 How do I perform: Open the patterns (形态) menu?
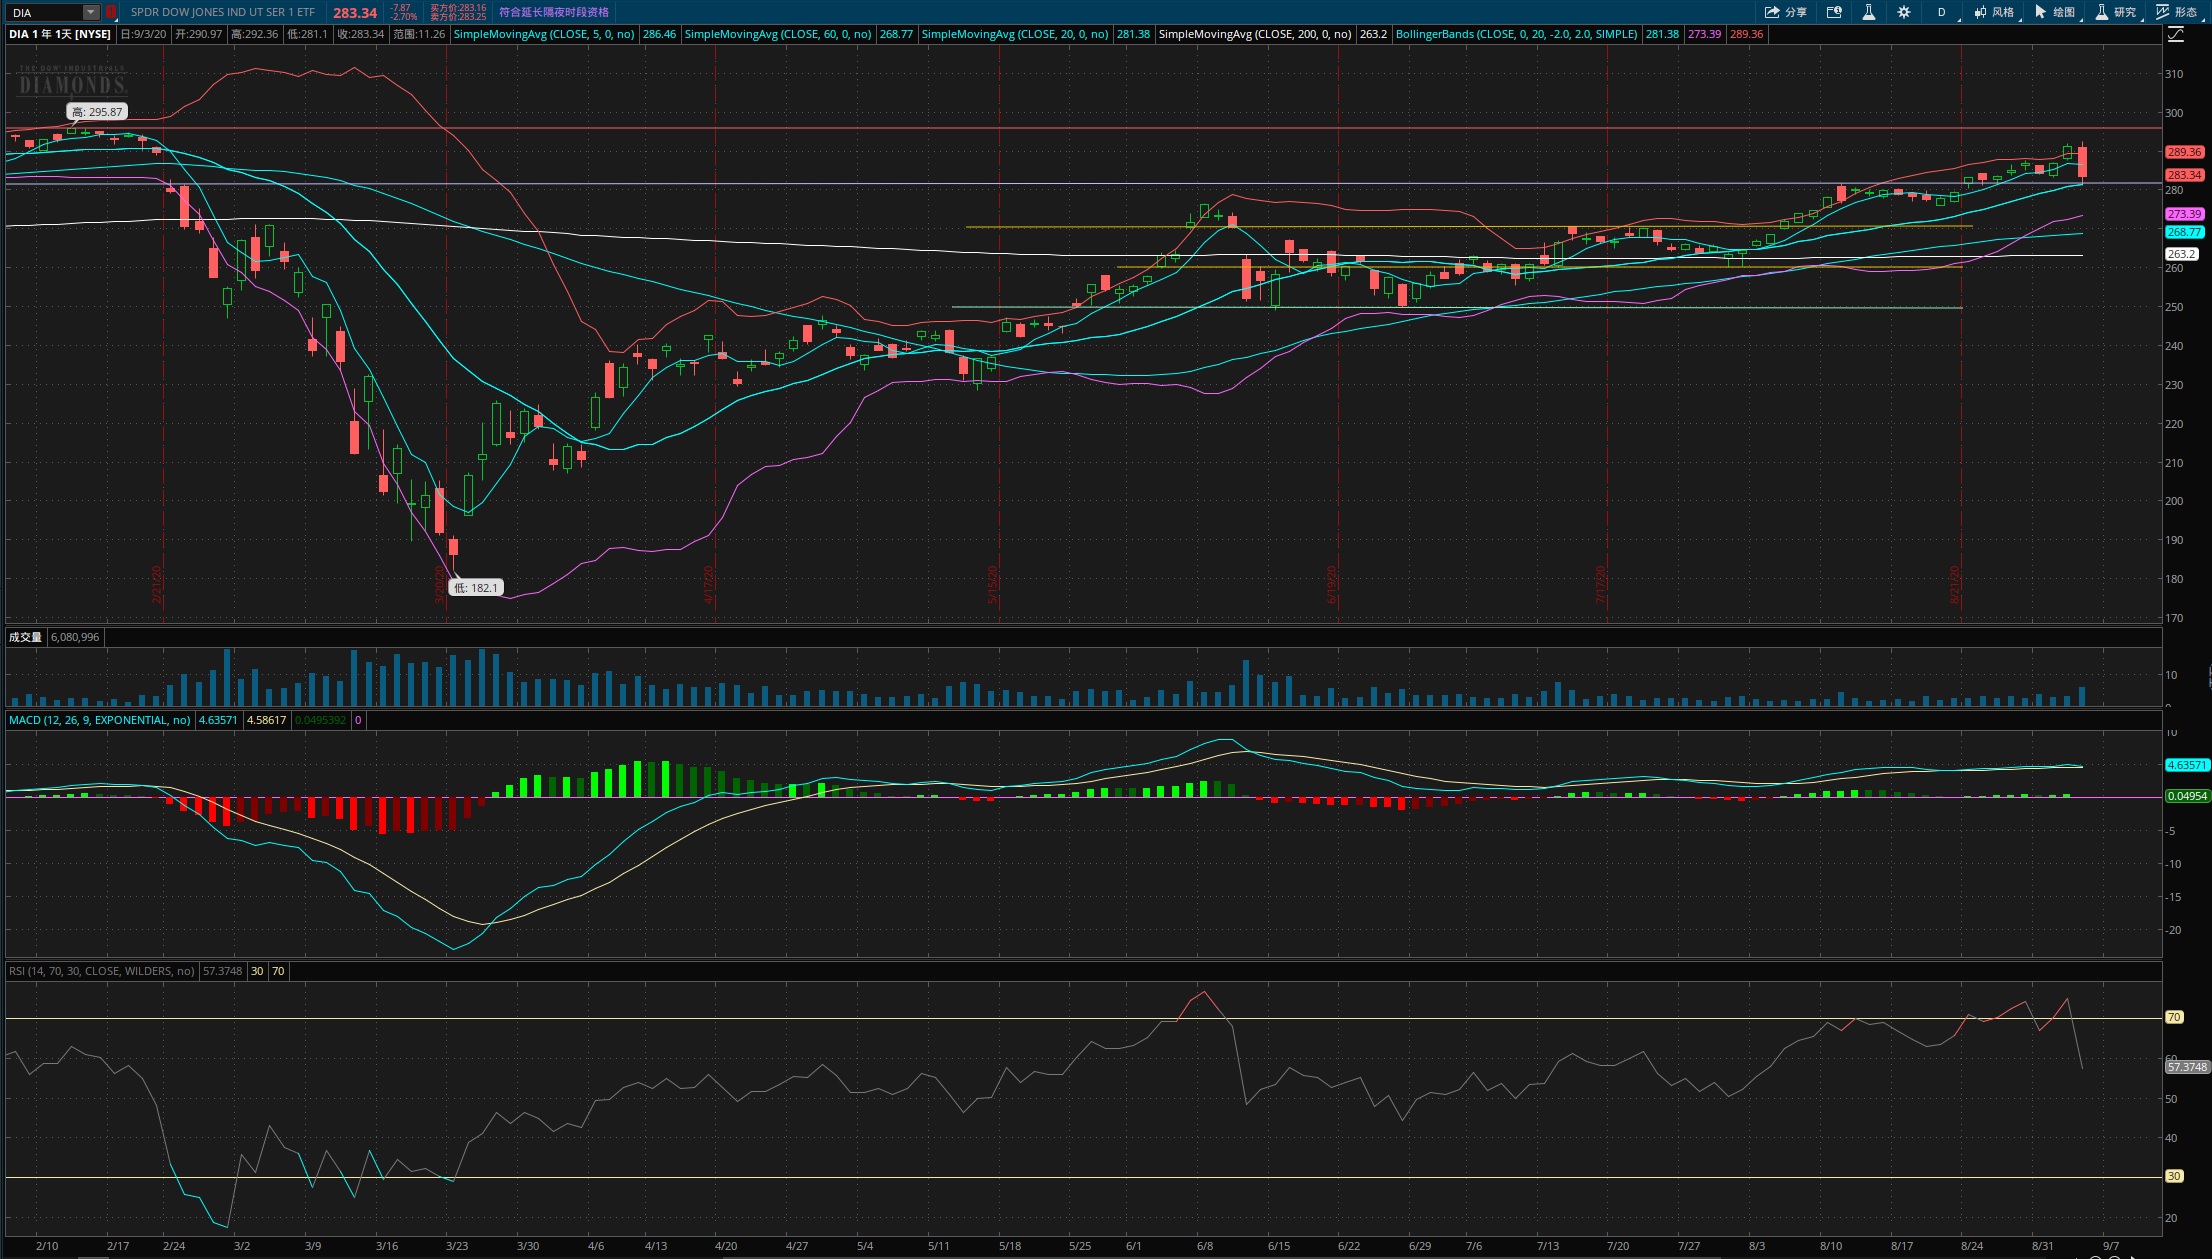click(2177, 12)
